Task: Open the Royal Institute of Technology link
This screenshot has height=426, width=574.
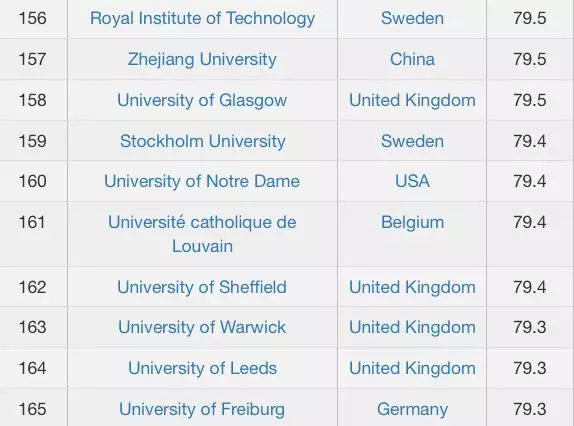Action: (x=202, y=19)
